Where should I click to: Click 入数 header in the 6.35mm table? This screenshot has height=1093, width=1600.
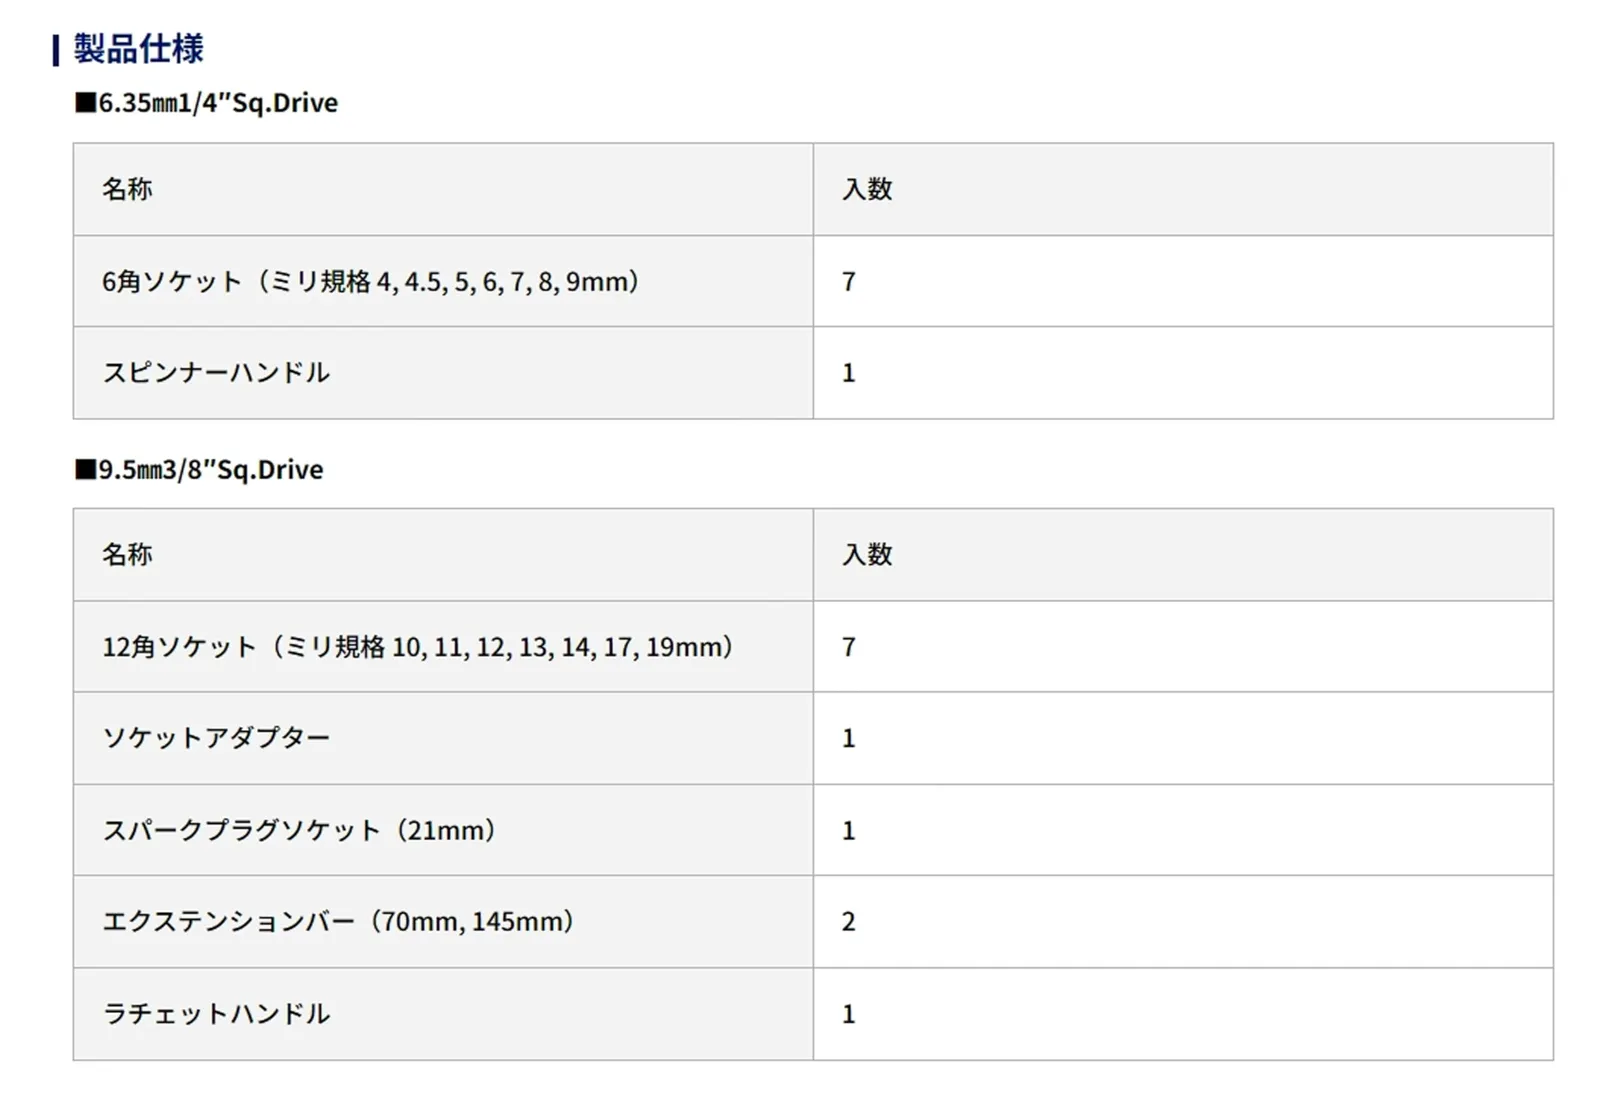pyautogui.click(x=867, y=189)
